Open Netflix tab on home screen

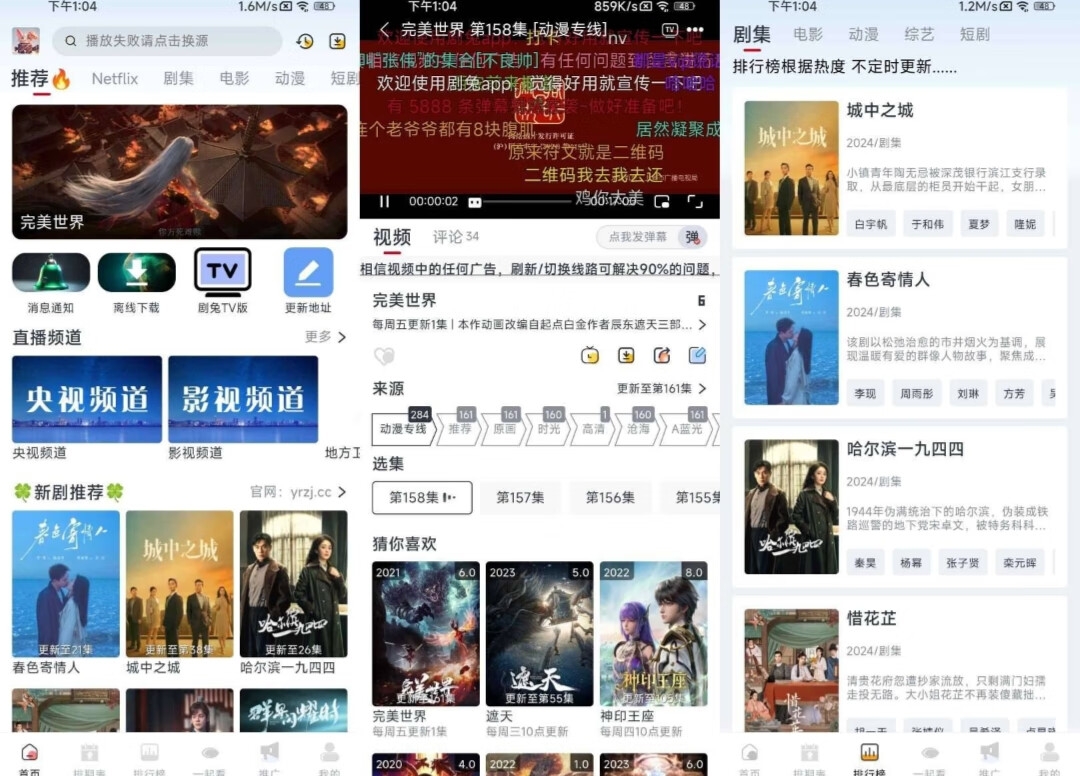click(114, 78)
